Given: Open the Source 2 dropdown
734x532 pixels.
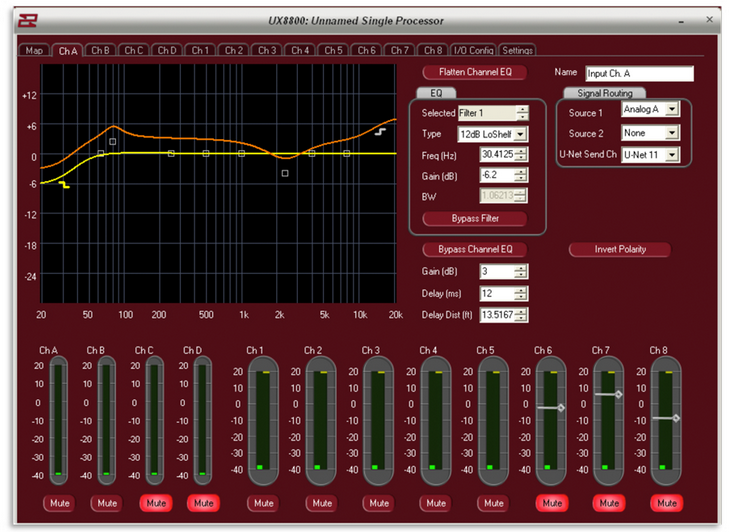Looking at the screenshot, I should pos(672,133).
